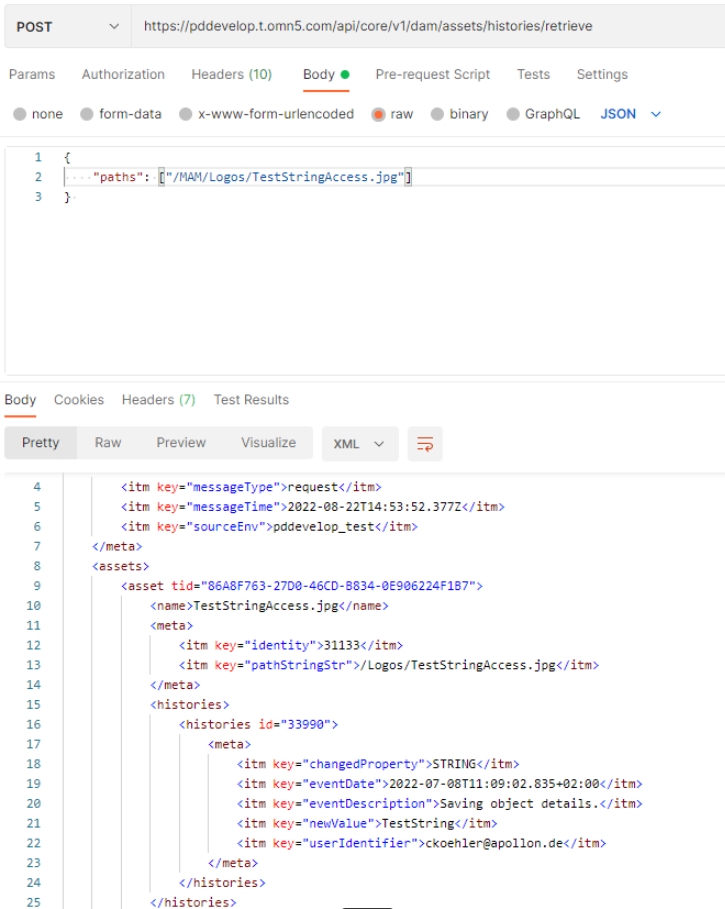Open the Authorization tab
725x909 pixels.
click(x=123, y=74)
